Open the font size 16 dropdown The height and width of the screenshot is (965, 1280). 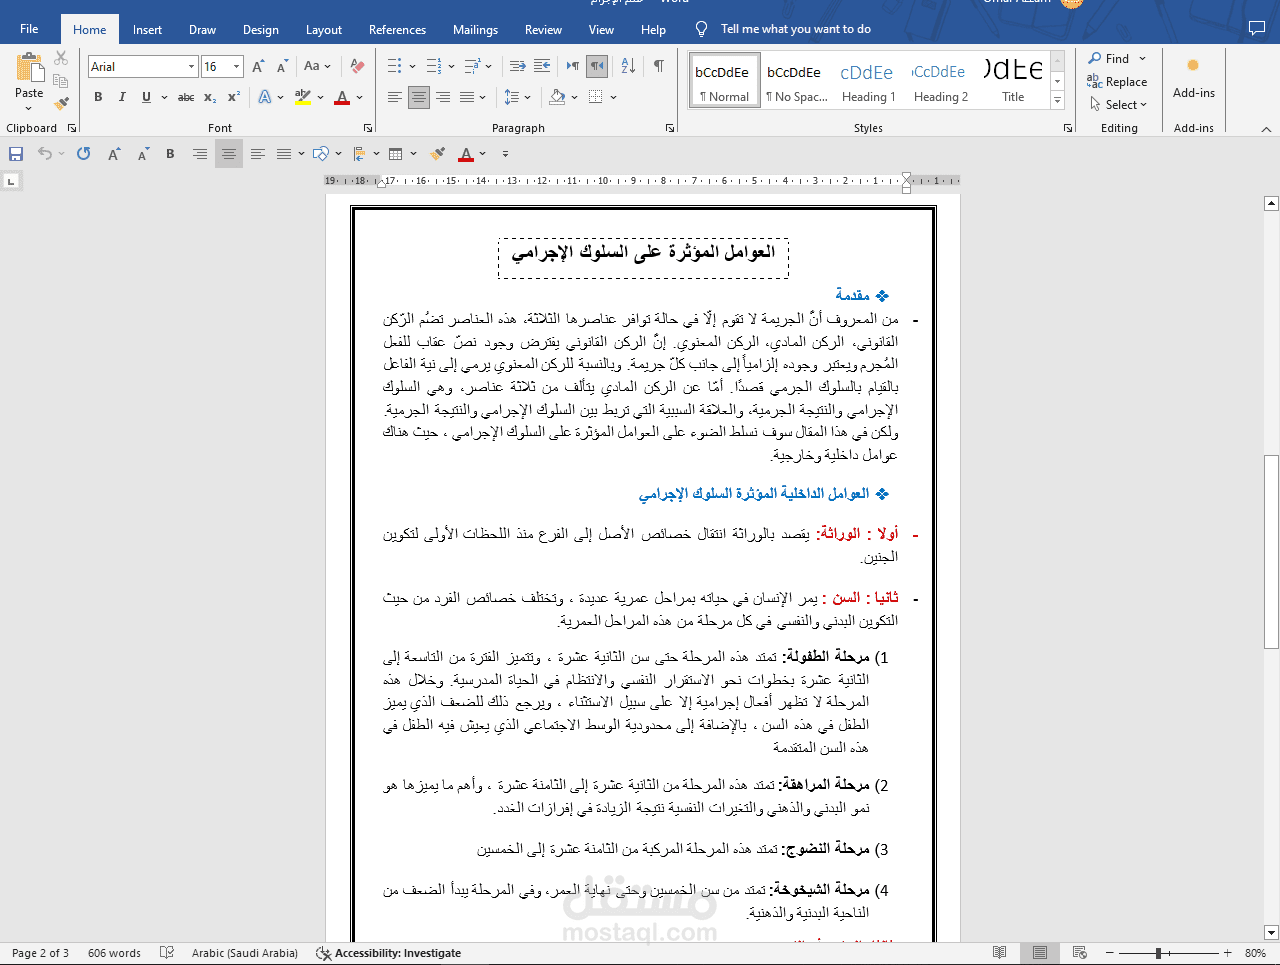click(x=237, y=67)
